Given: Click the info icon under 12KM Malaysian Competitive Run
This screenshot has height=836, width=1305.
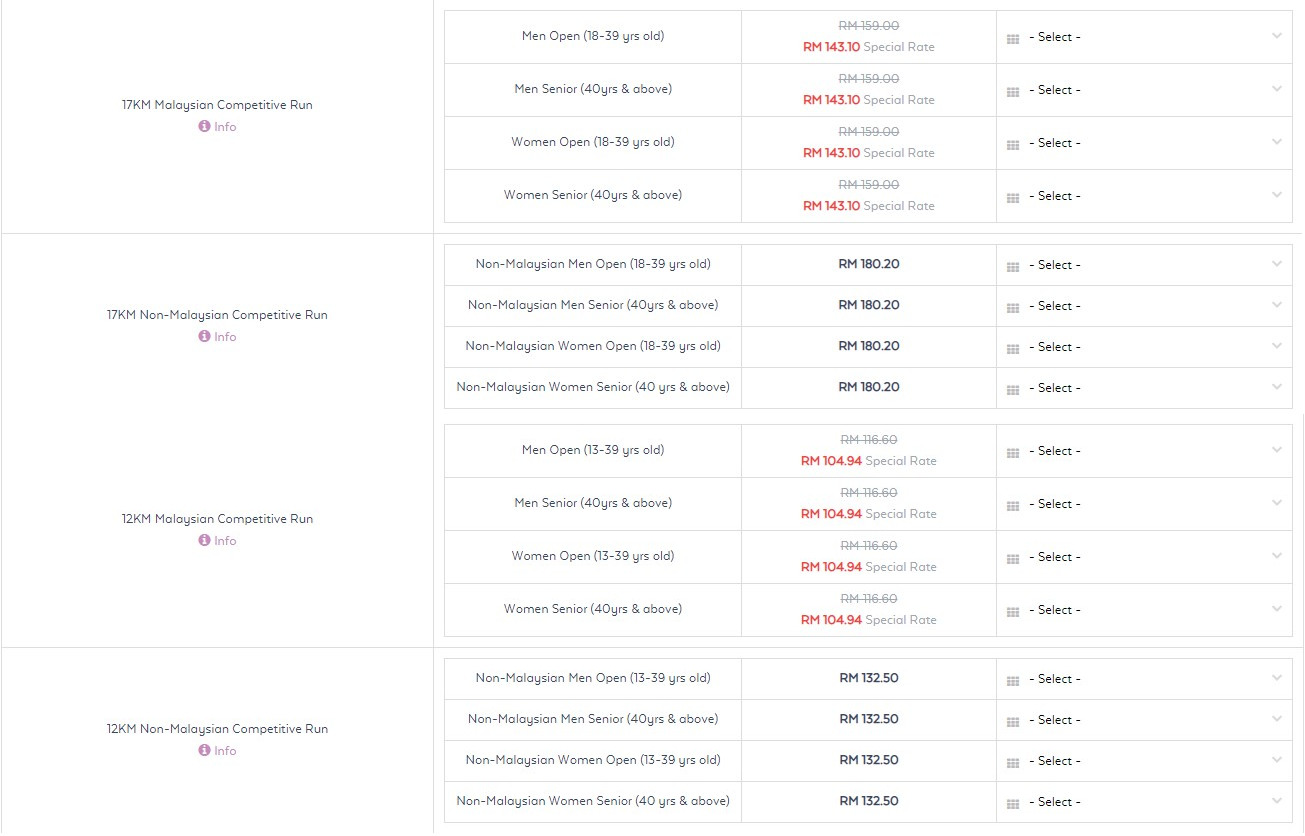Looking at the screenshot, I should (x=204, y=541).
